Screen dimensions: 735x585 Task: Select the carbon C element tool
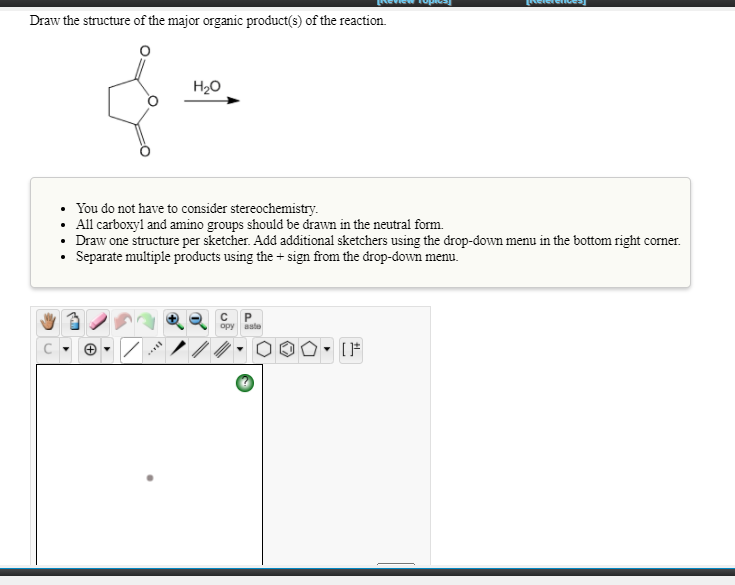pos(48,349)
